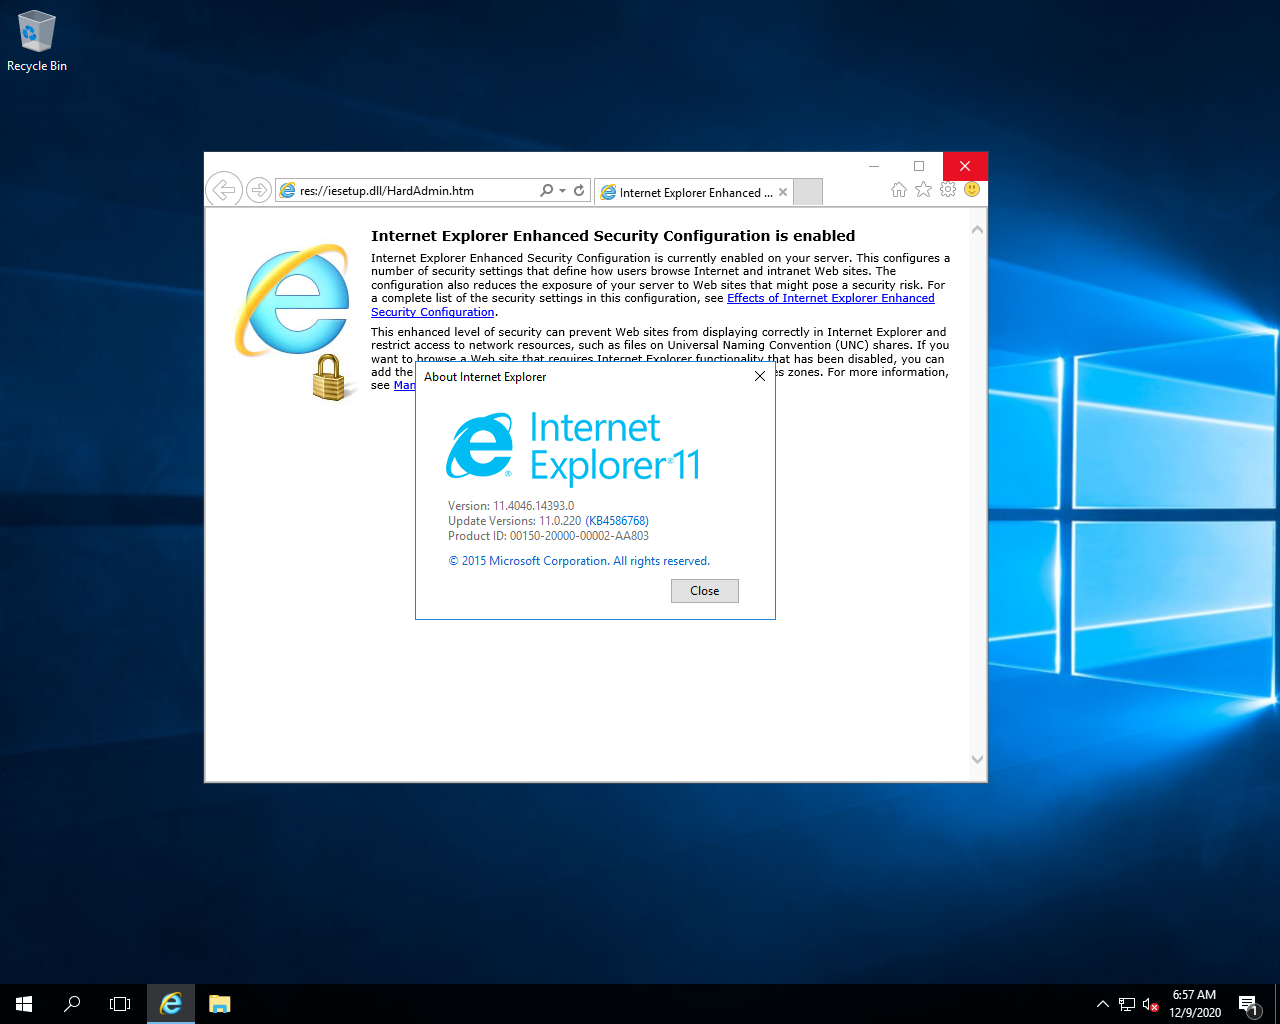The height and width of the screenshot is (1024, 1280).
Task: Click the Security Configuration link text
Action: pos(433,312)
